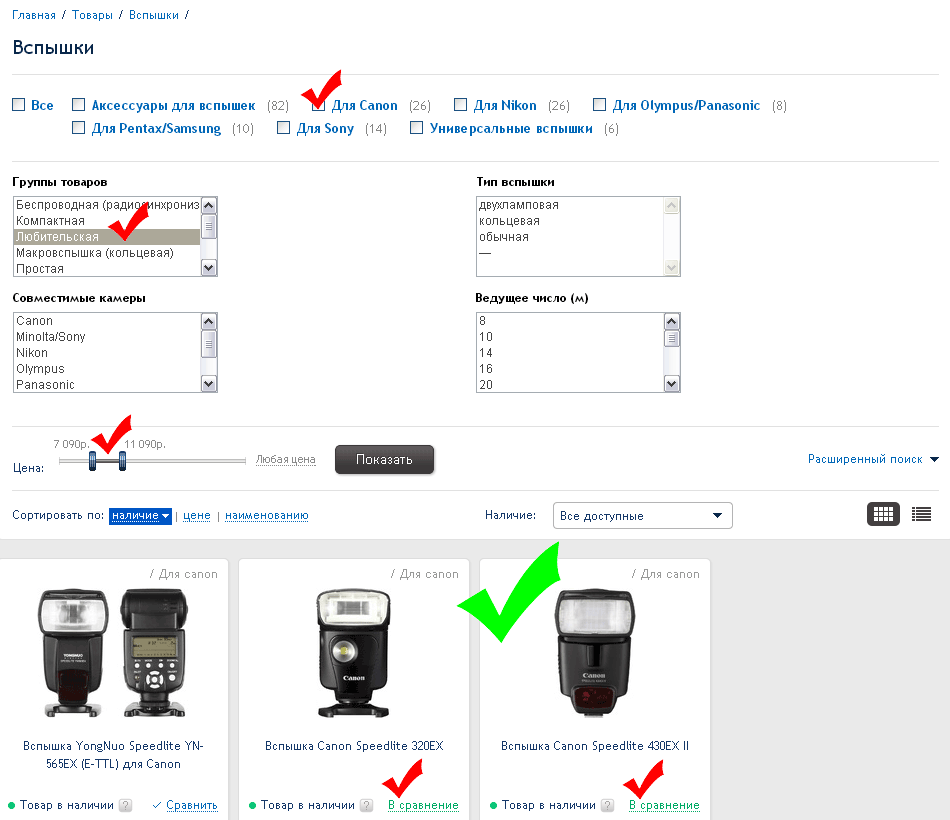
Task: Go to Товары breadcrumb
Action: click(92, 15)
